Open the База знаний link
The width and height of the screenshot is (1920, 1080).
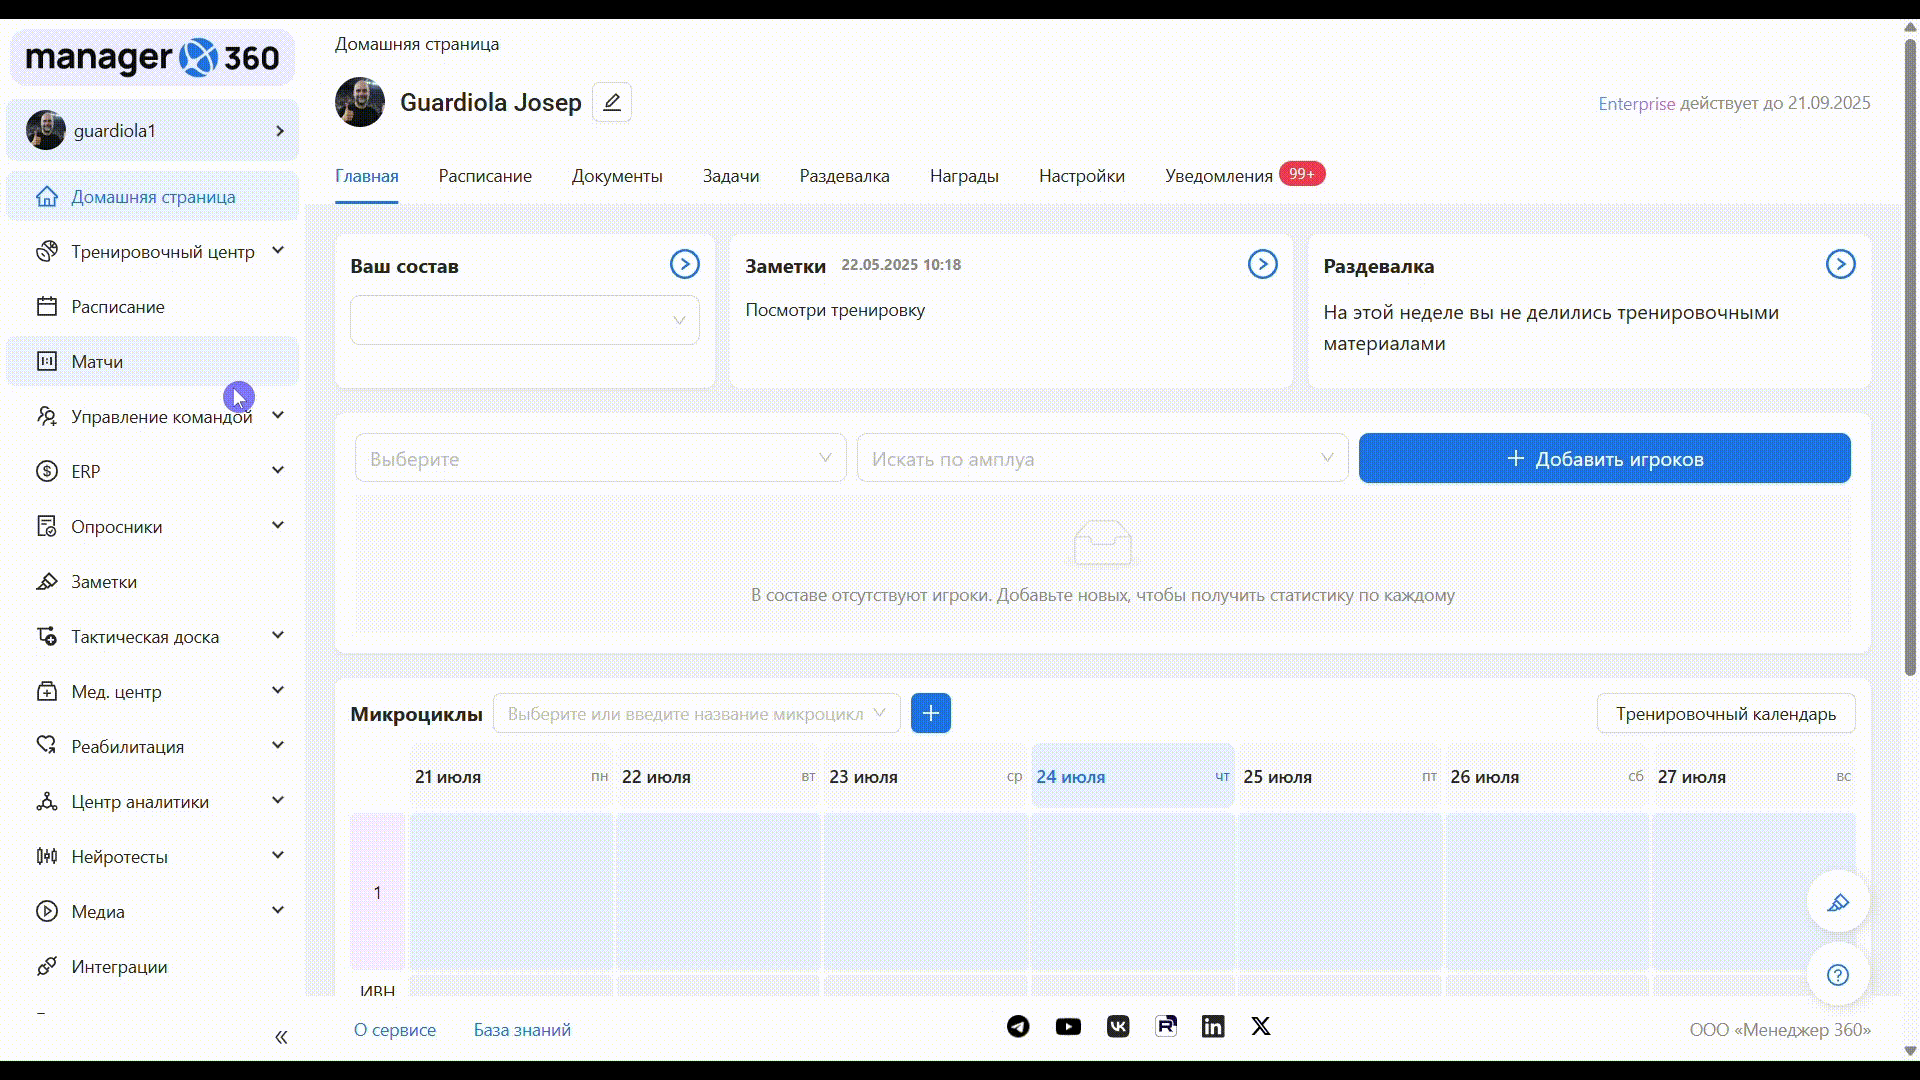coord(522,1030)
